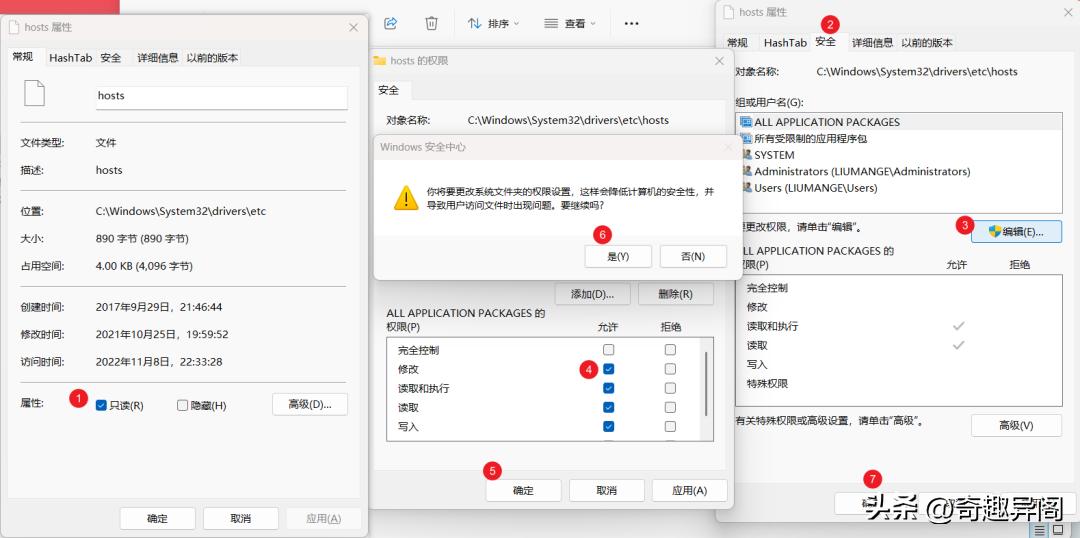Click 取消 in hosts permissions dialog

point(606,490)
